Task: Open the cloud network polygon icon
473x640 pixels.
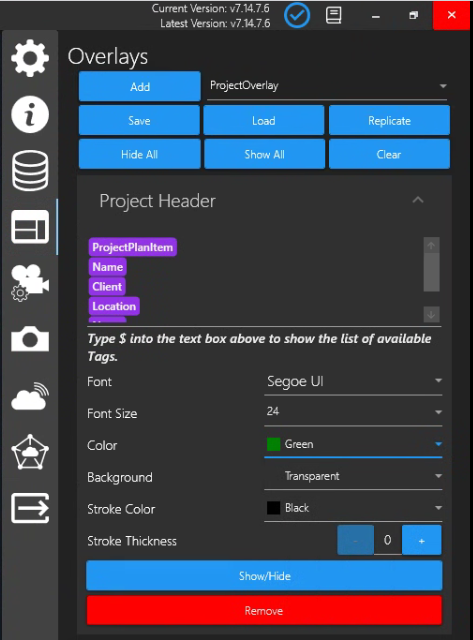Action: pos(30,452)
